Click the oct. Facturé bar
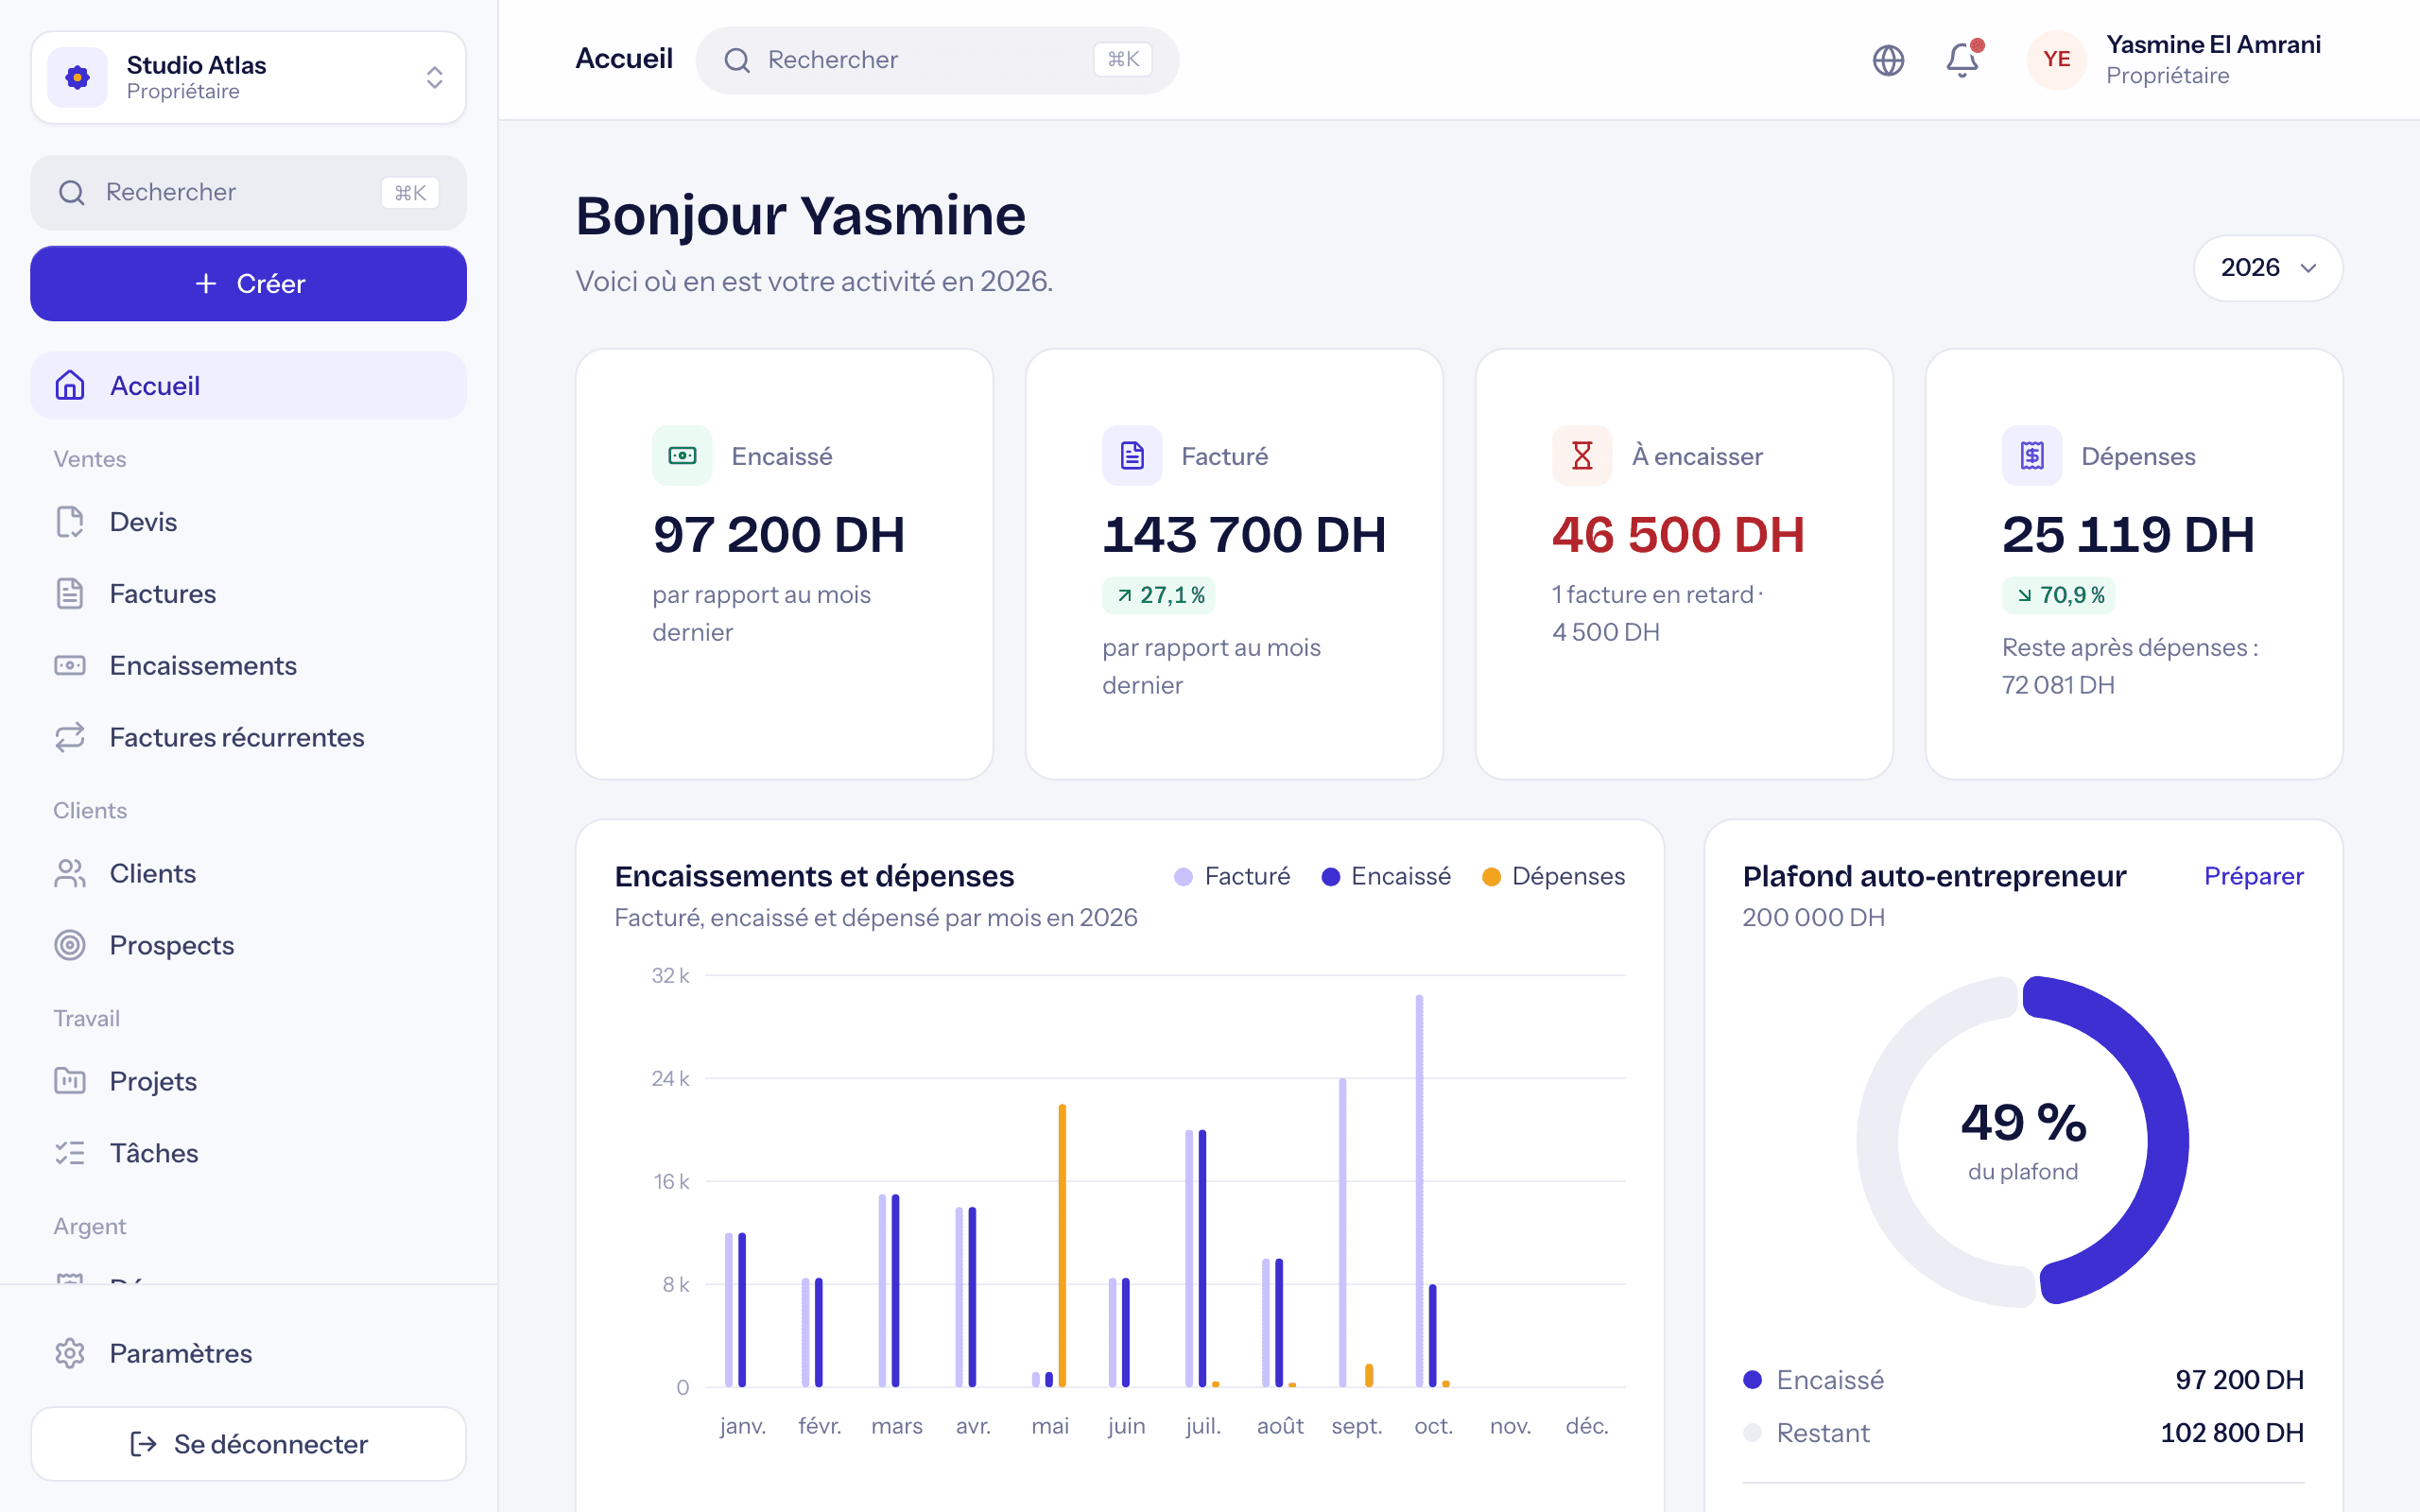The image size is (2420, 1512). 1419,1190
